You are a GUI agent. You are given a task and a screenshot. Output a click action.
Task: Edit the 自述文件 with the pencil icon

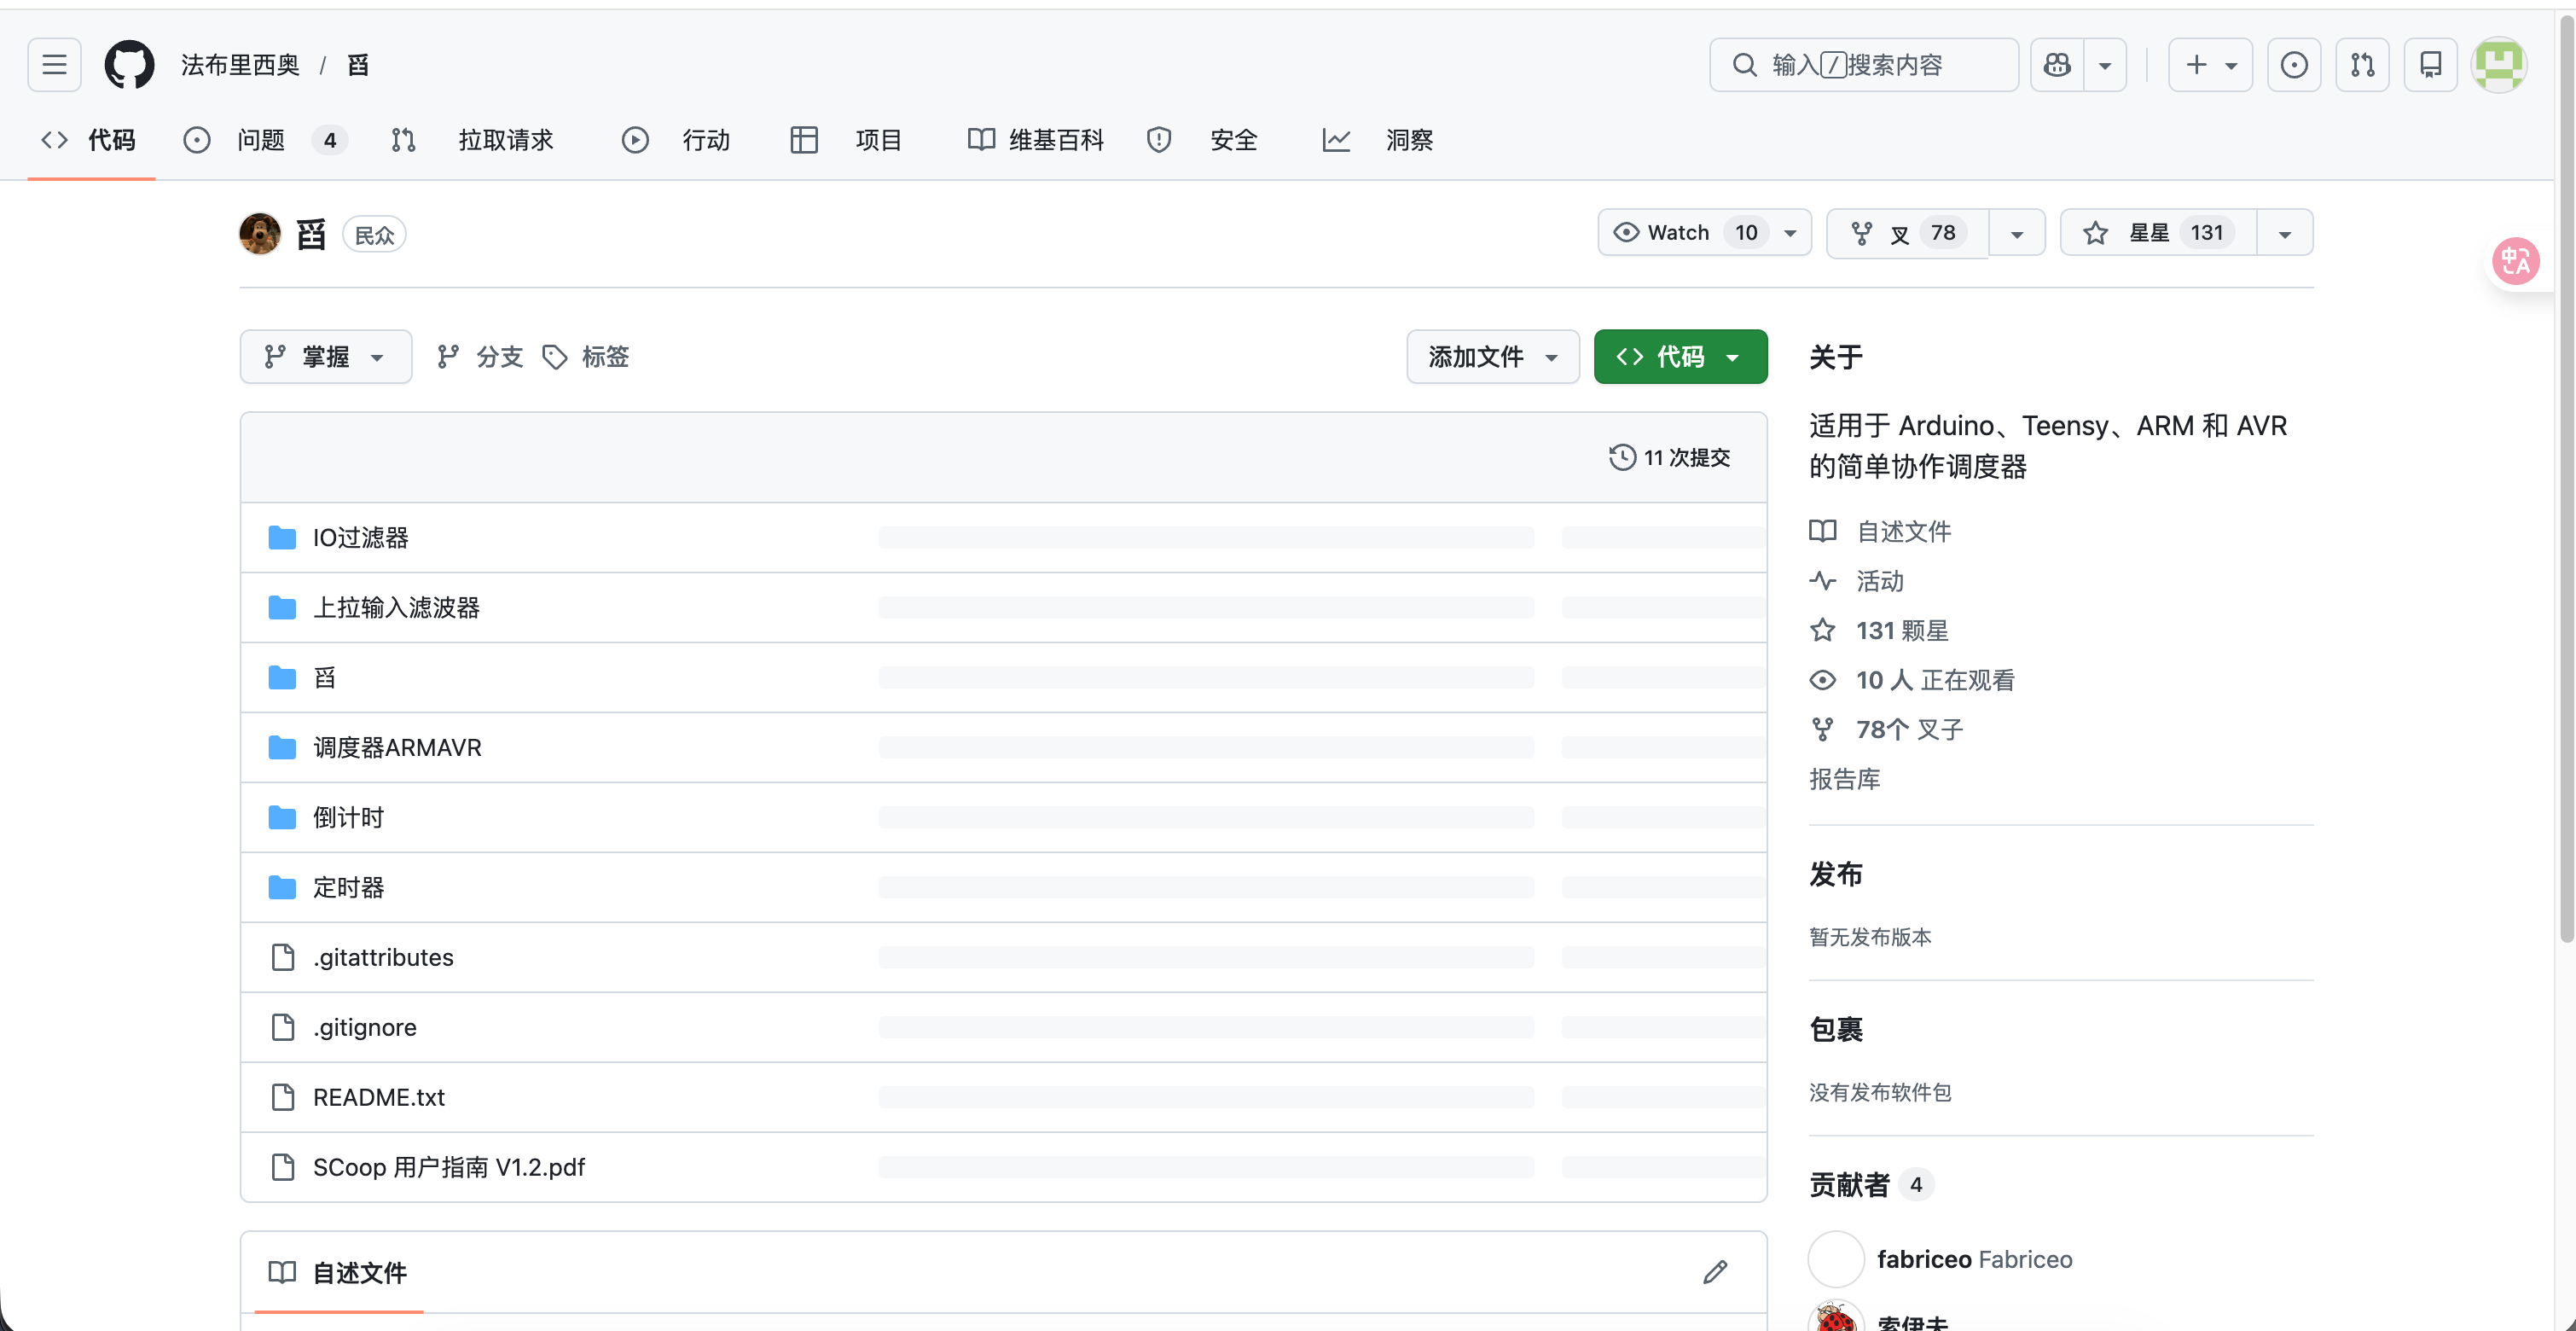[x=1714, y=1271]
